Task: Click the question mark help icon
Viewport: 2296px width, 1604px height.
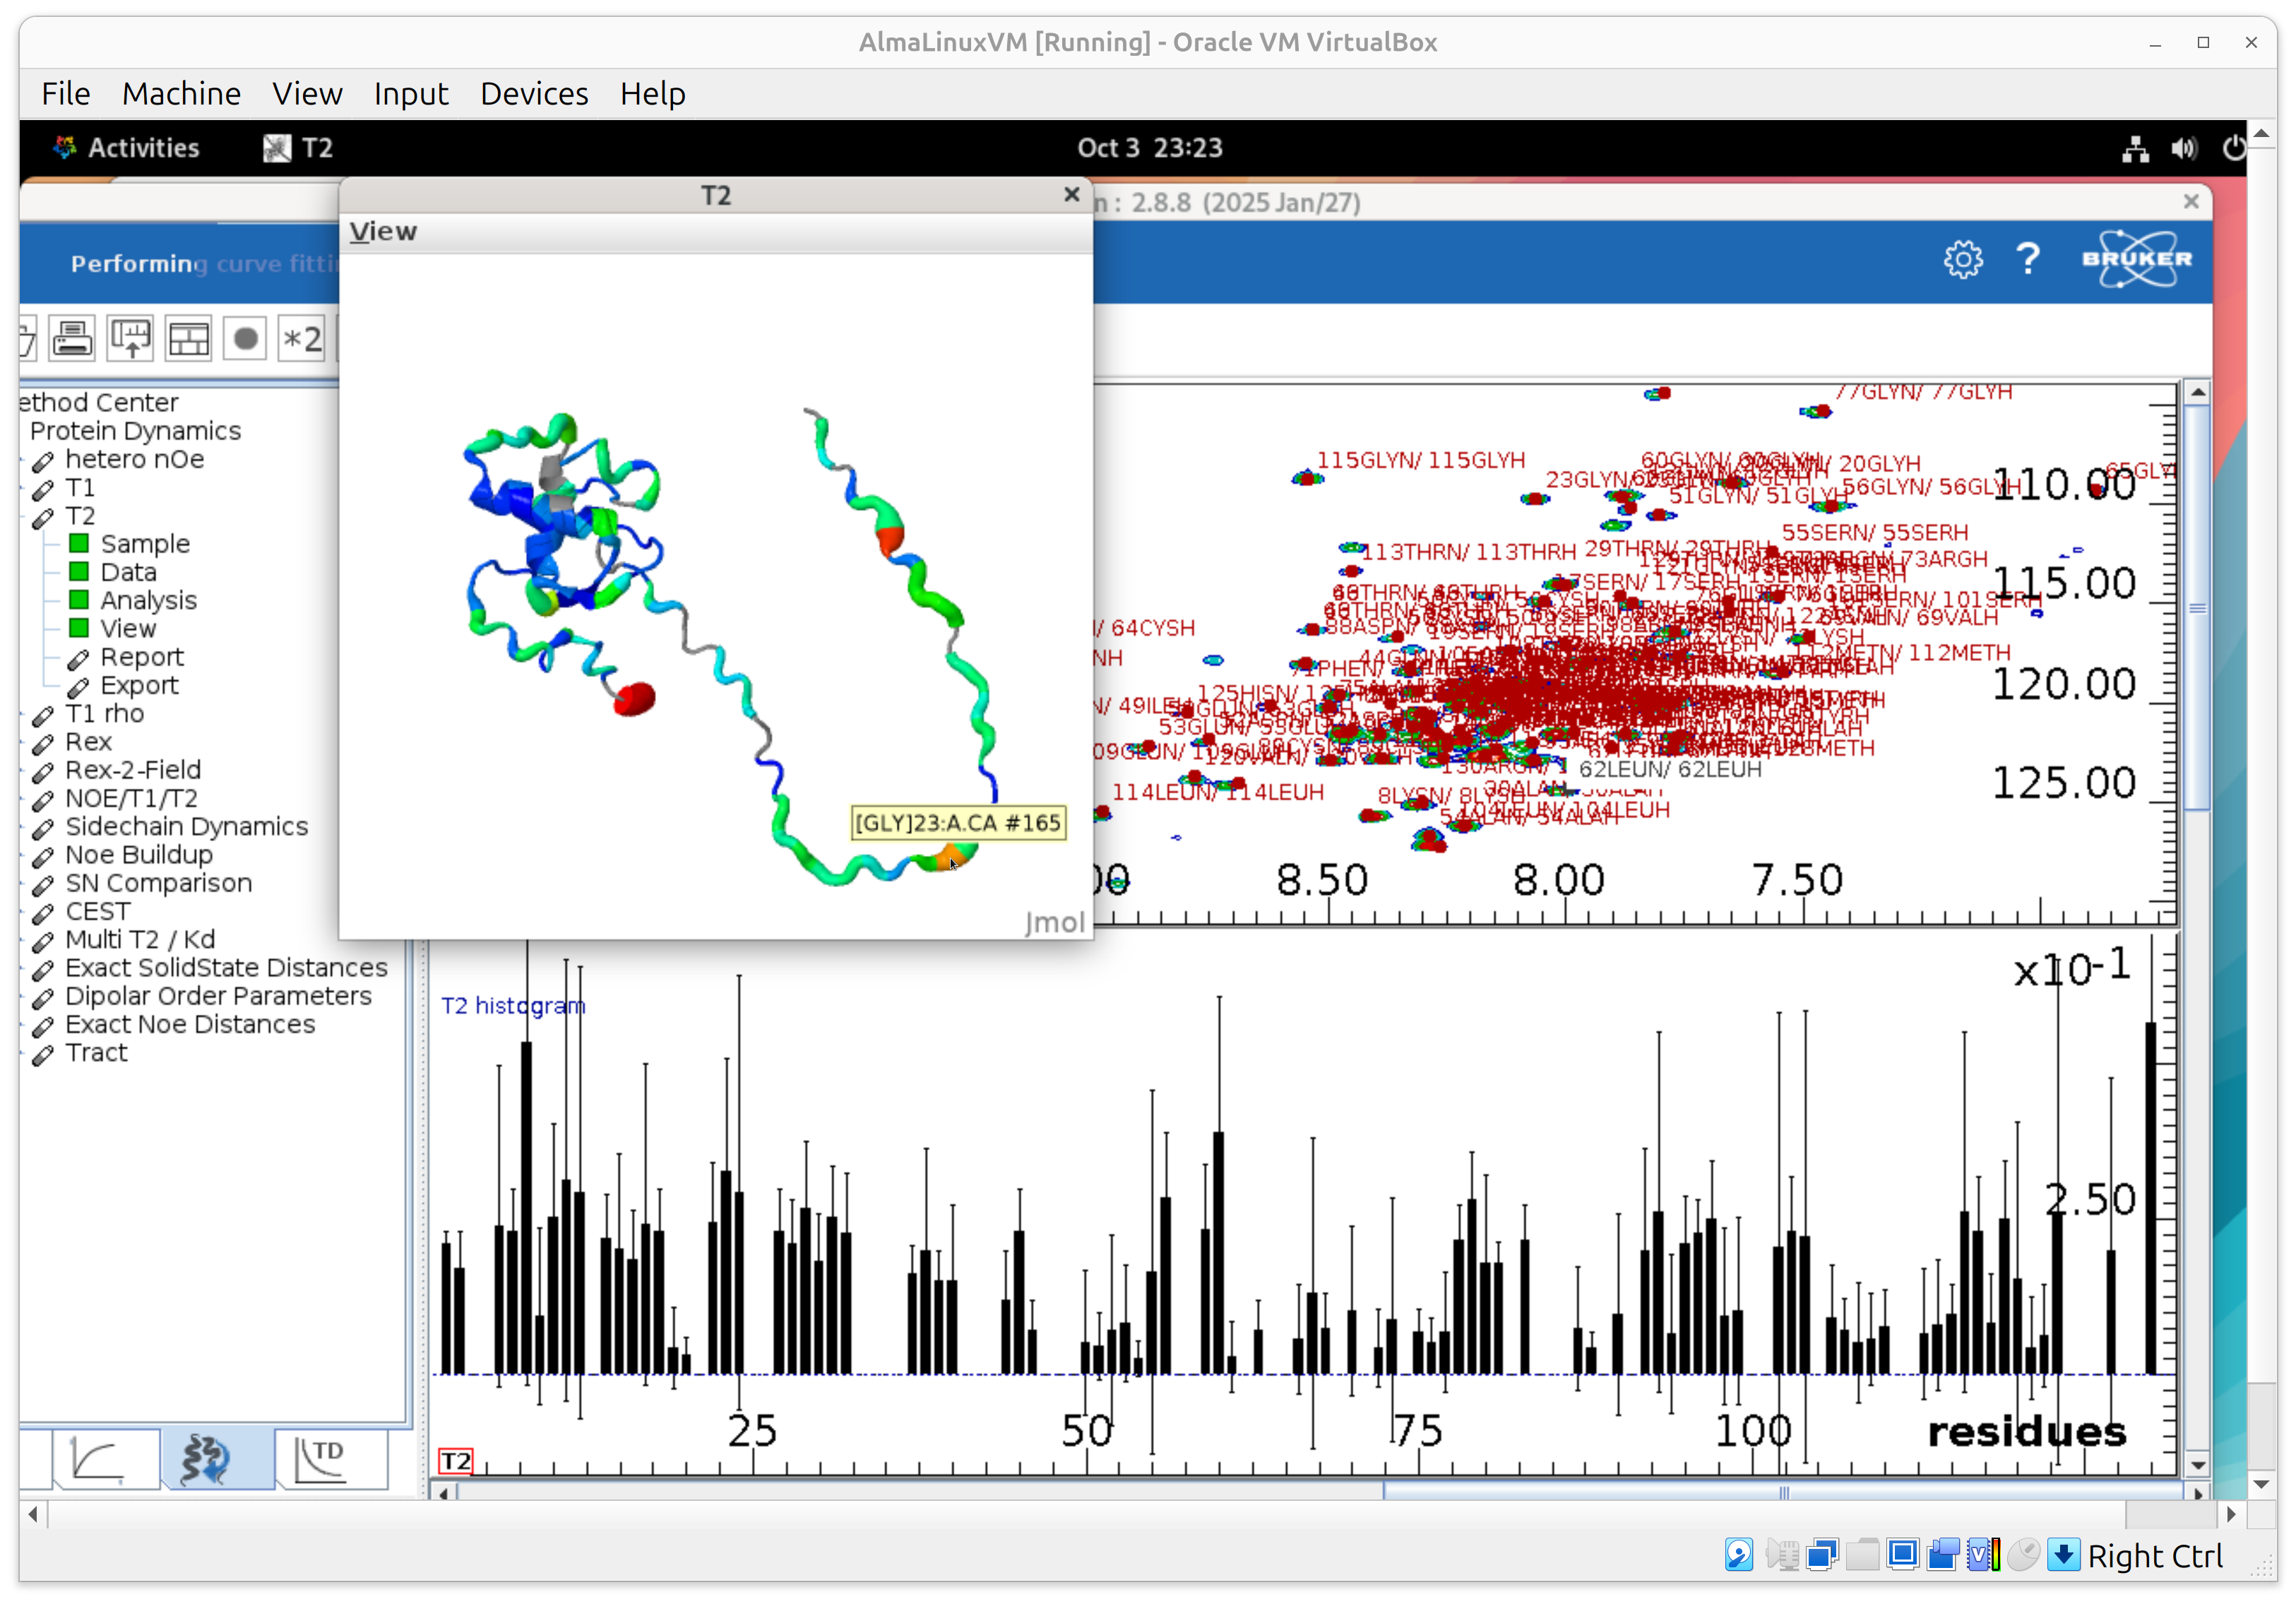Action: tap(2027, 260)
